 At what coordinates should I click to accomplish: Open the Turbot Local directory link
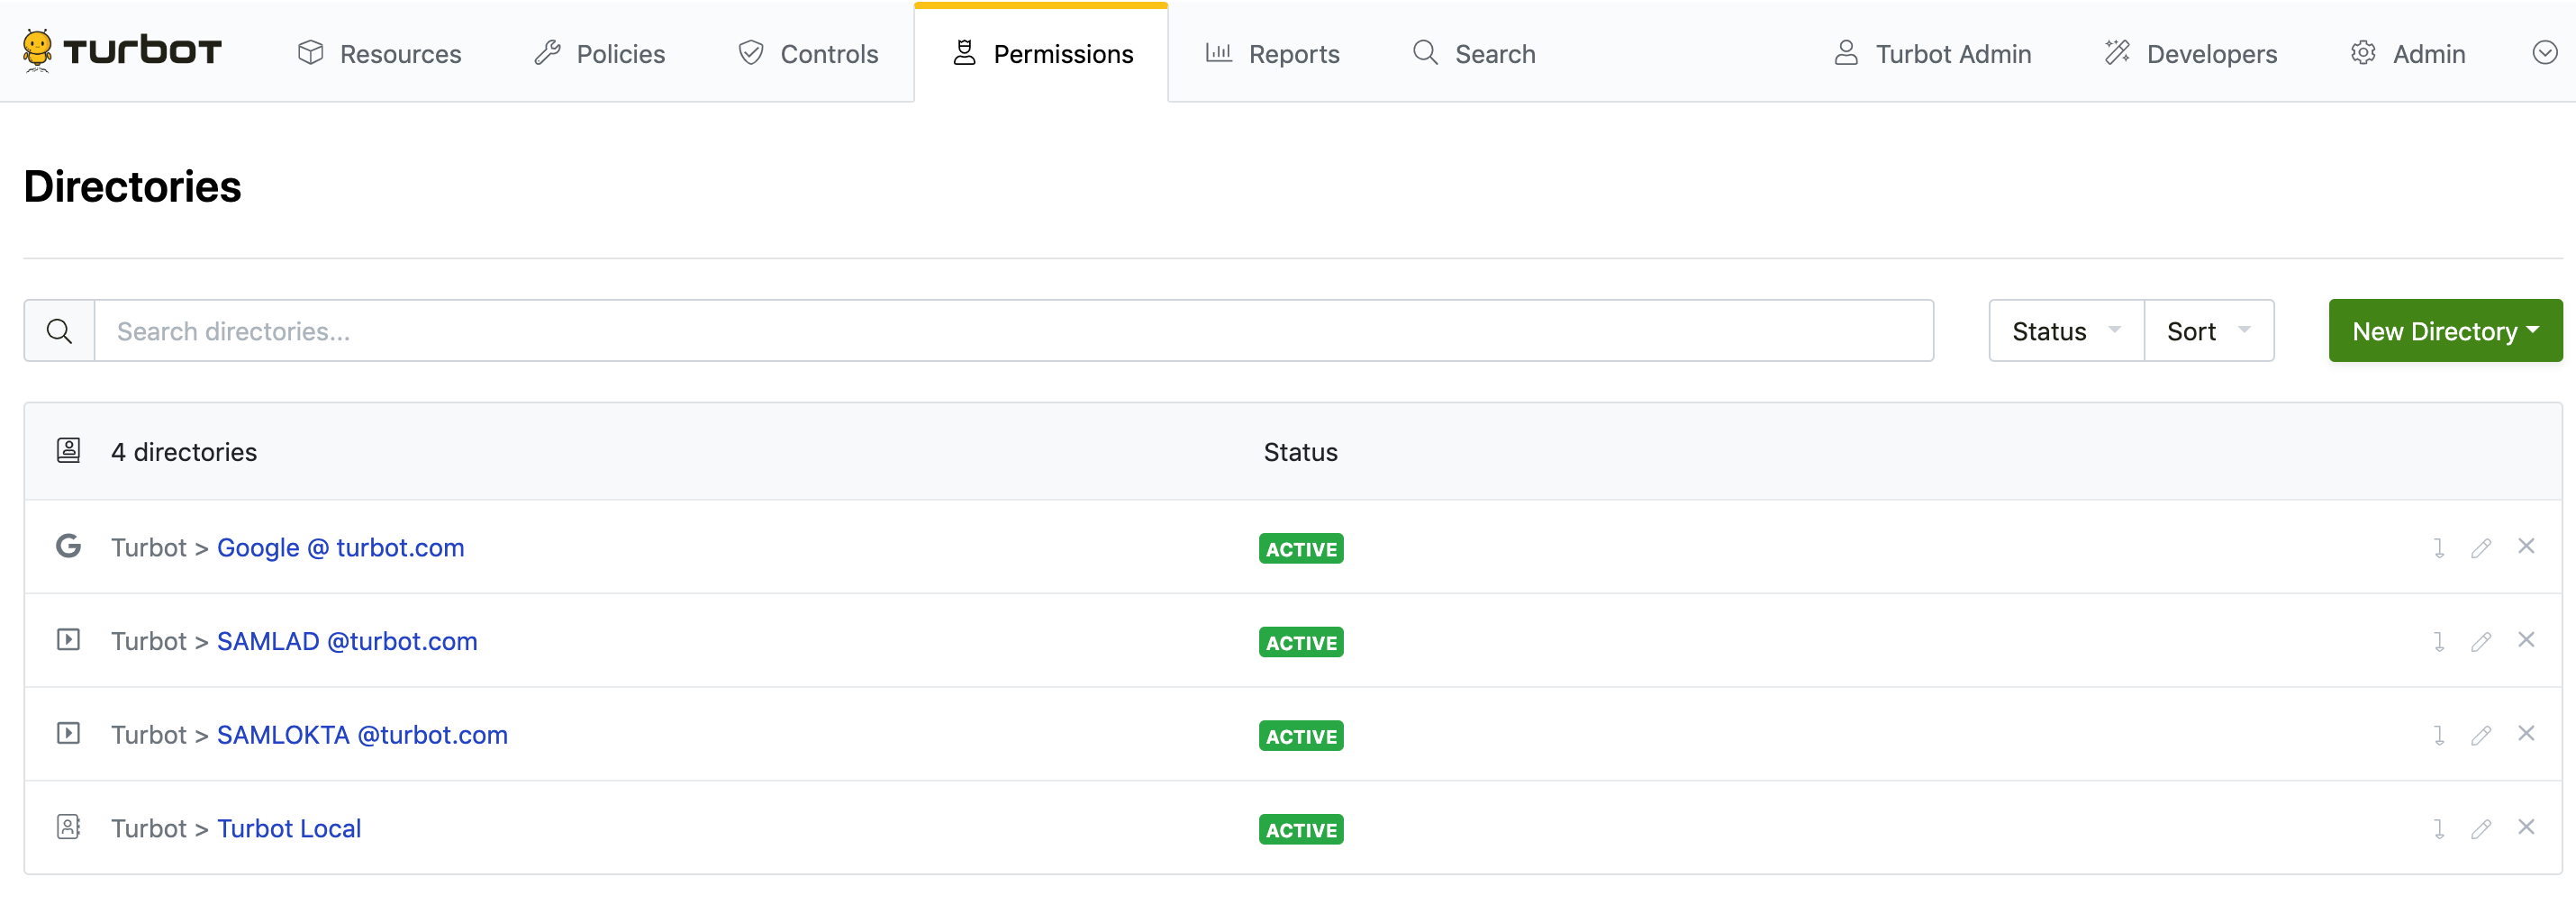point(289,829)
